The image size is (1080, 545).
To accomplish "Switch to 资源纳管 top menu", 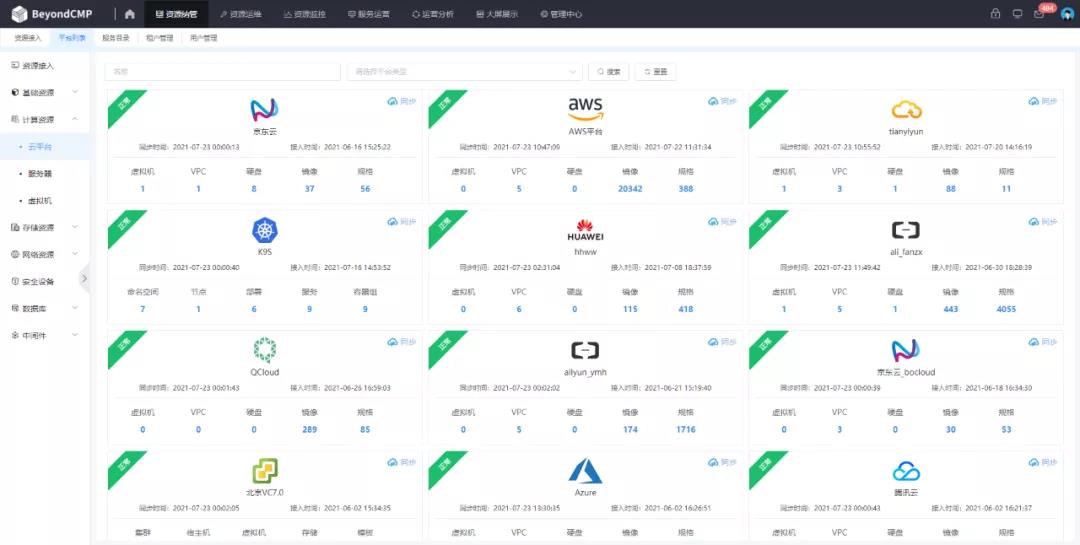I will [x=176, y=14].
